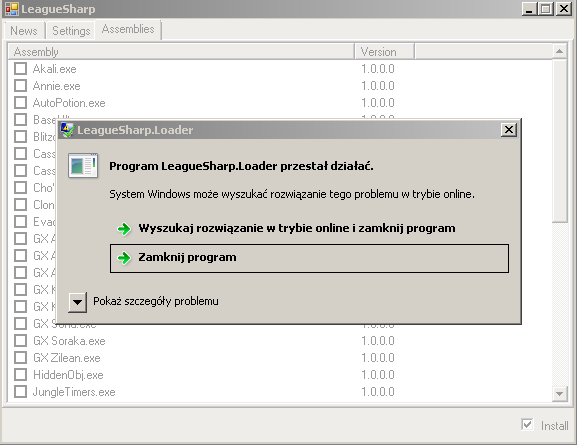
Task: Click the LeagueSharp window title icon
Action: coord(12,9)
